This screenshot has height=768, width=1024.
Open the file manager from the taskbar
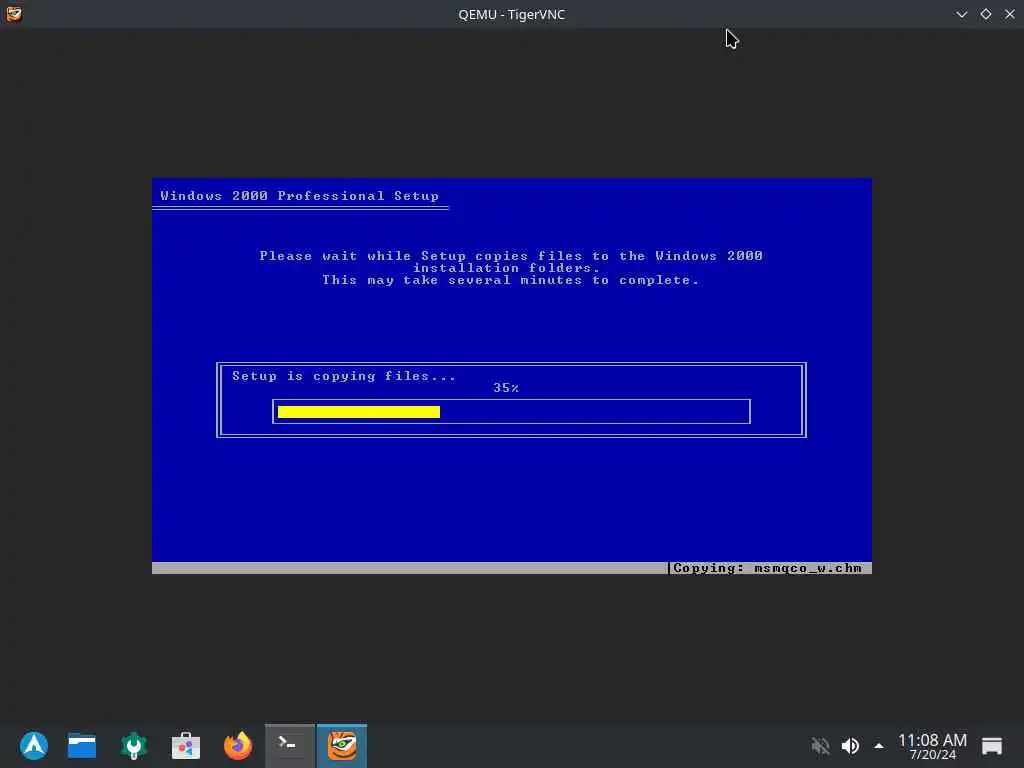[x=82, y=745]
